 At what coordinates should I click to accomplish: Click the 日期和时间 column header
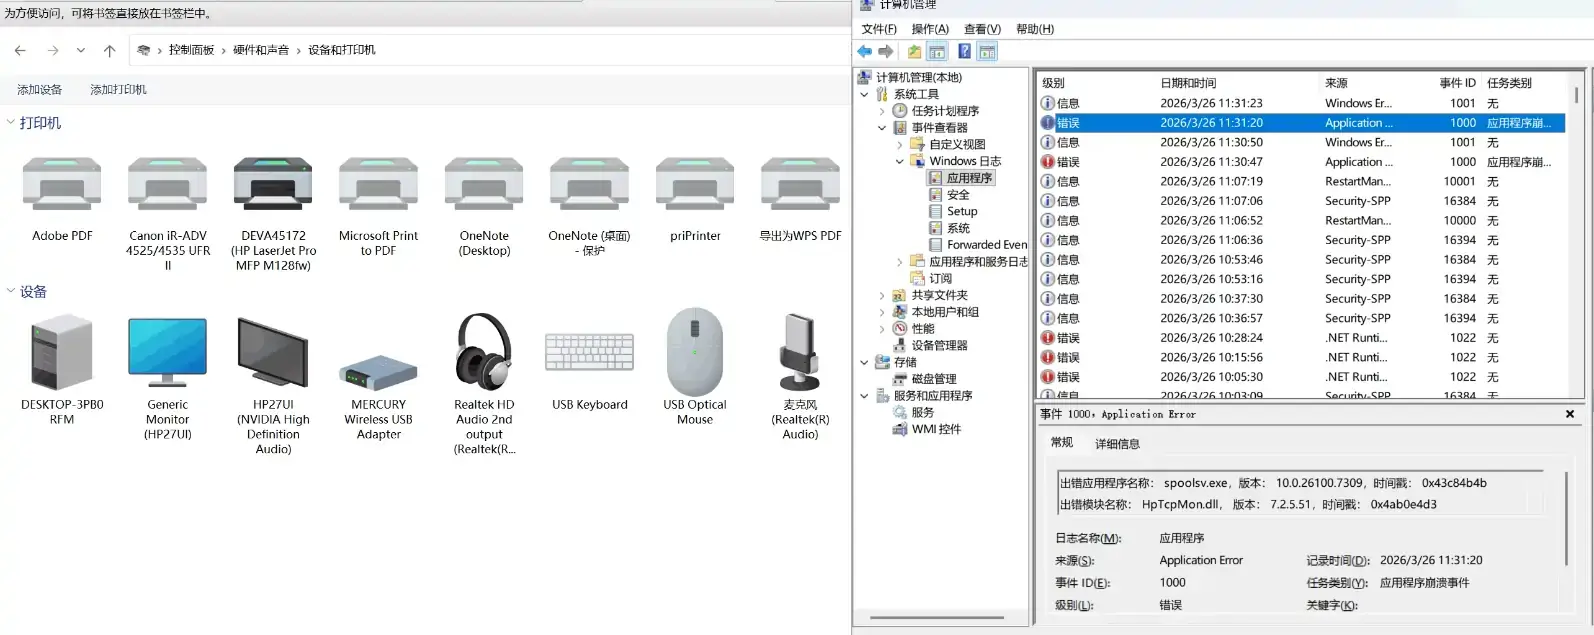pos(1188,83)
